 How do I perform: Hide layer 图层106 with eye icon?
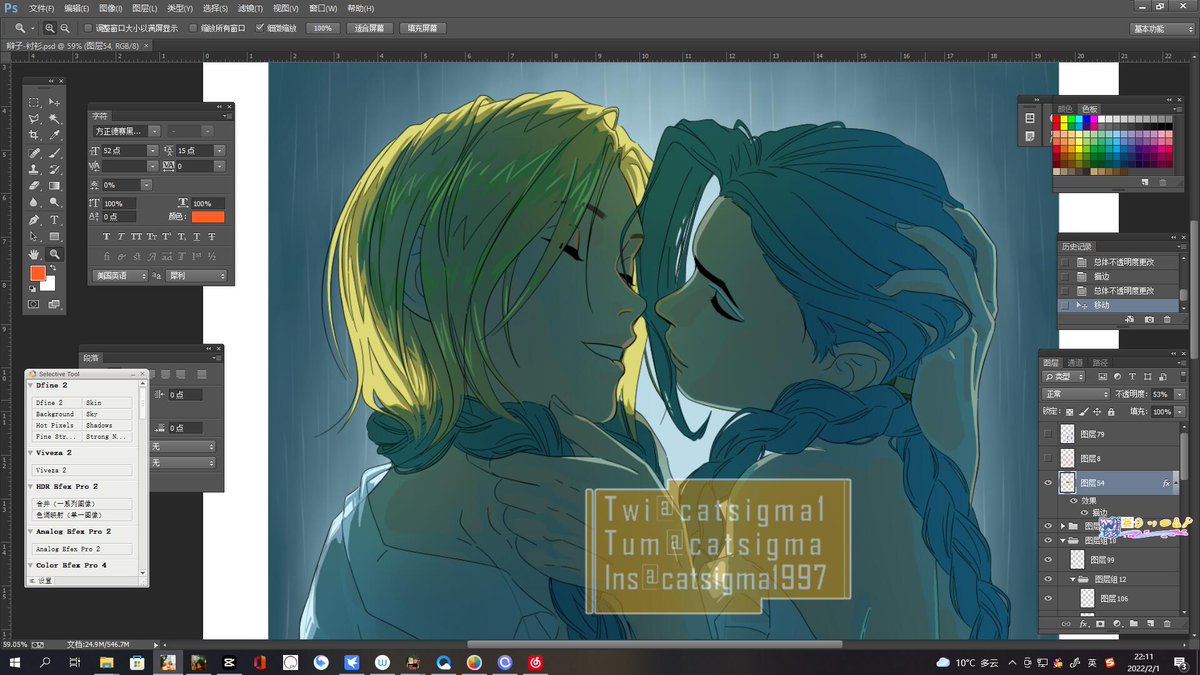point(1048,598)
